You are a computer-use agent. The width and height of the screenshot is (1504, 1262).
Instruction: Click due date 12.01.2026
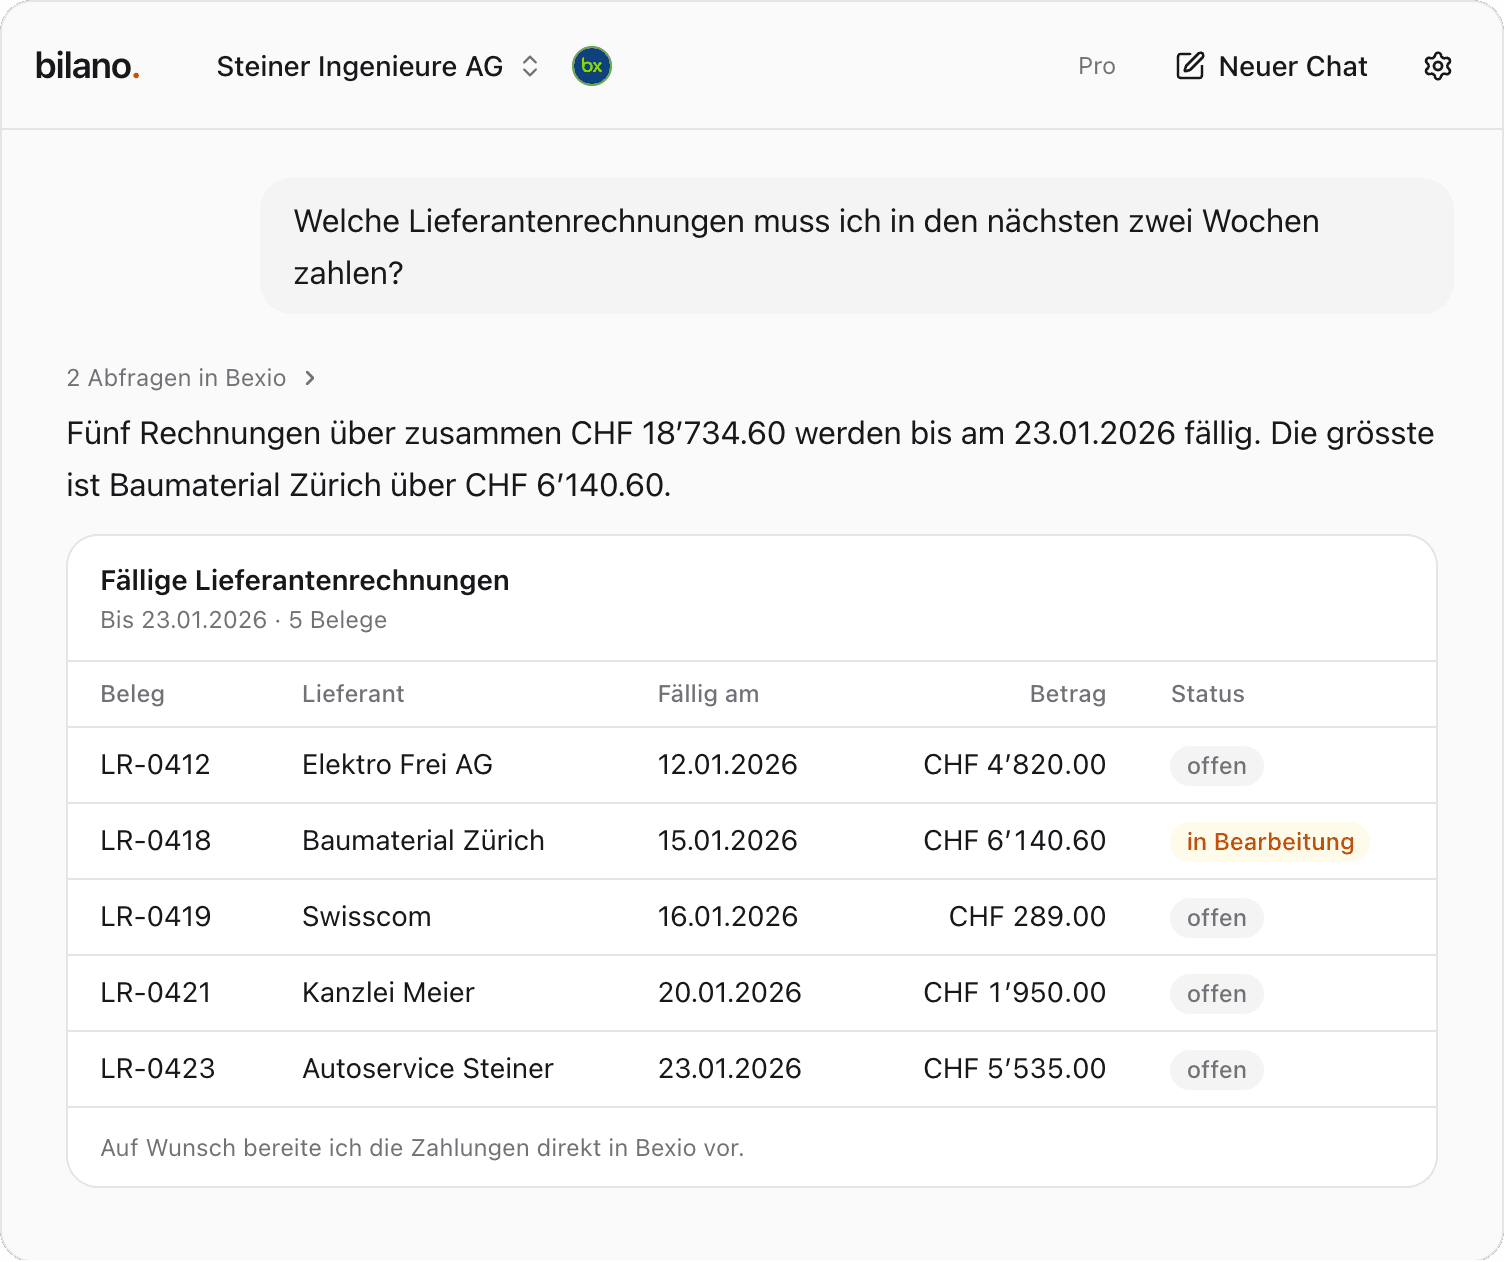pos(727,765)
